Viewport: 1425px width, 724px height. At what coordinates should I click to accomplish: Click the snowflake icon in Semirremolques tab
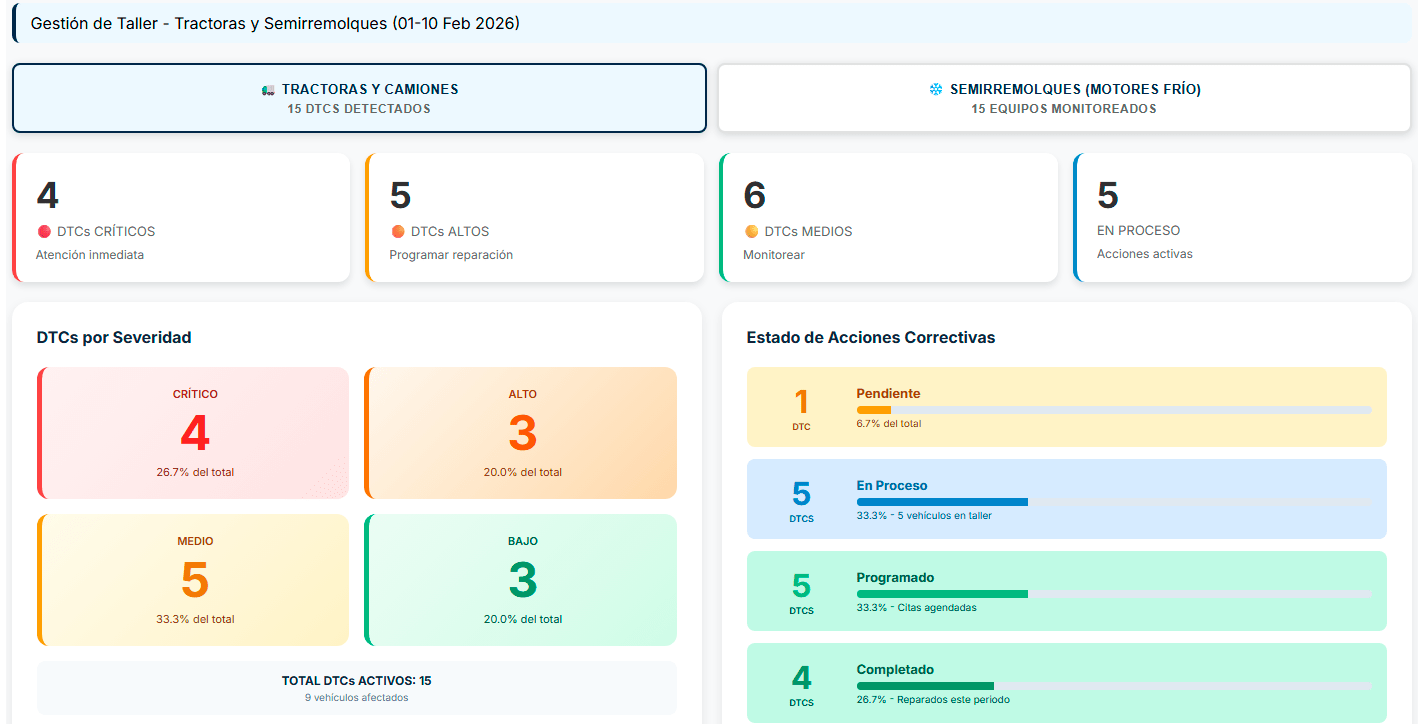[x=936, y=90]
